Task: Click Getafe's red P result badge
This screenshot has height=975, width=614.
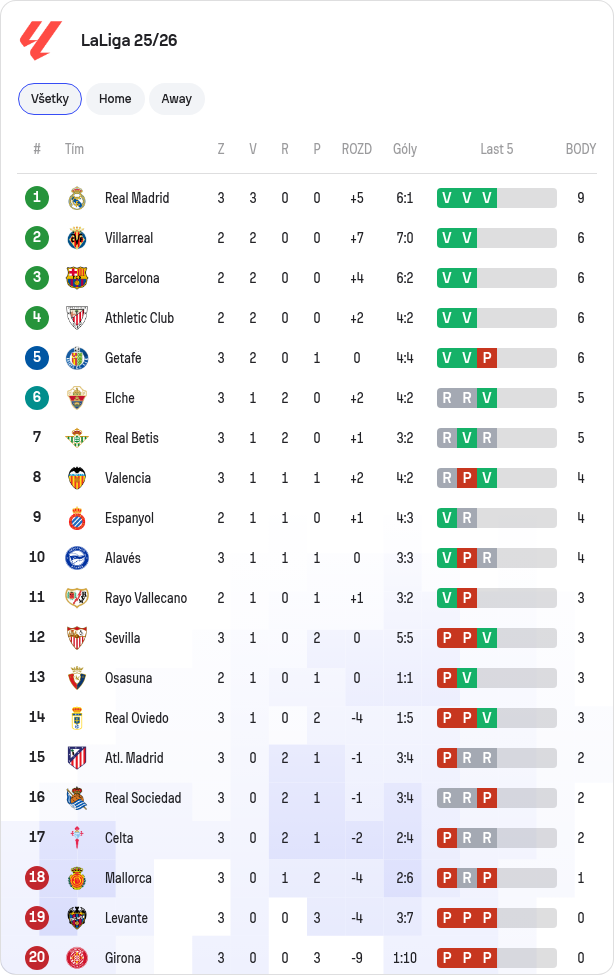Action: (x=487, y=358)
